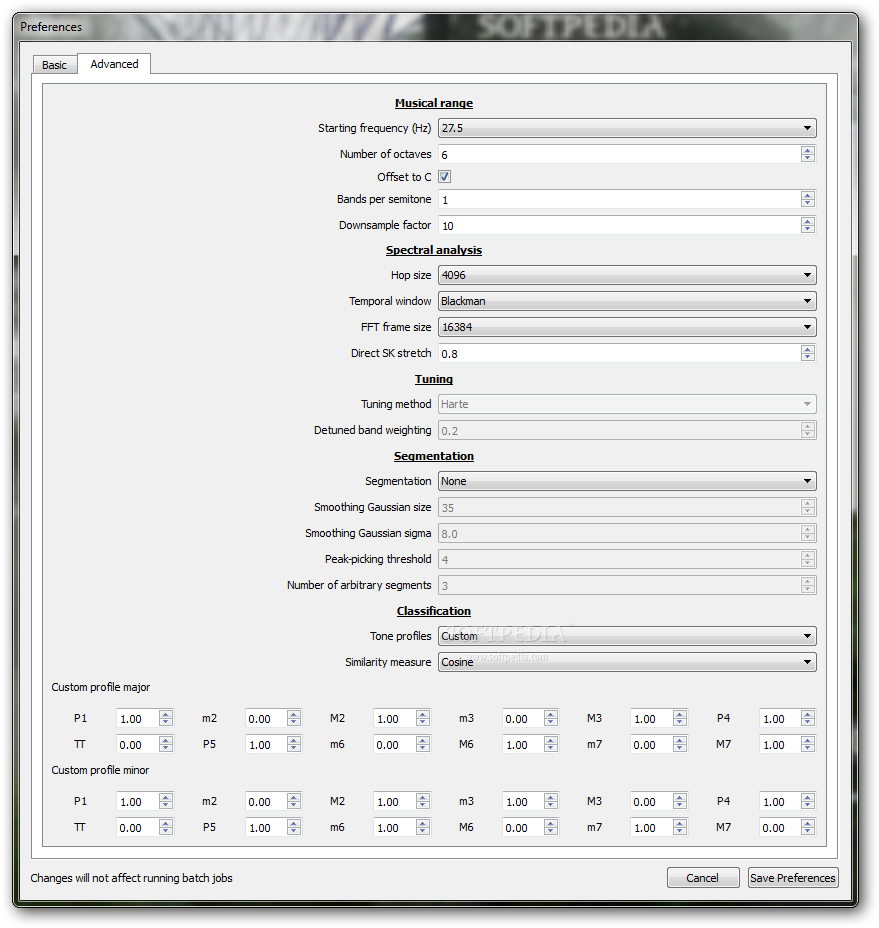879x928 pixels.
Task: Increase Custom profile major TT value
Action: [x=166, y=740]
